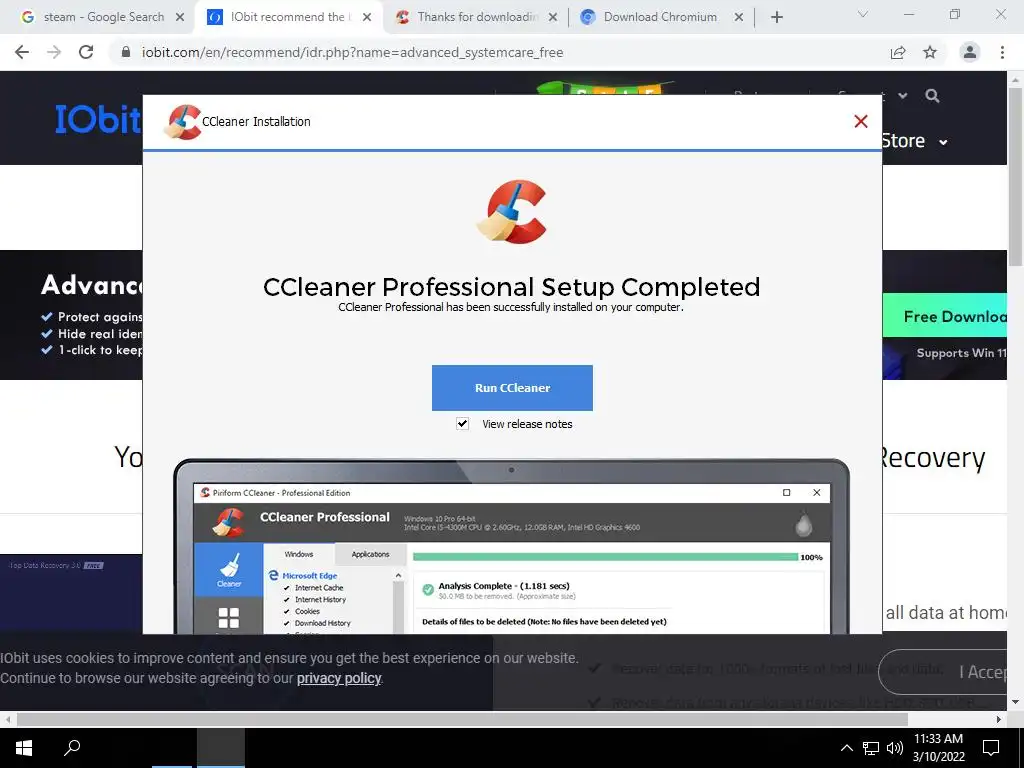This screenshot has height=768, width=1024.
Task: Click the Windows tab in preview screenshot
Action: [x=298, y=554]
